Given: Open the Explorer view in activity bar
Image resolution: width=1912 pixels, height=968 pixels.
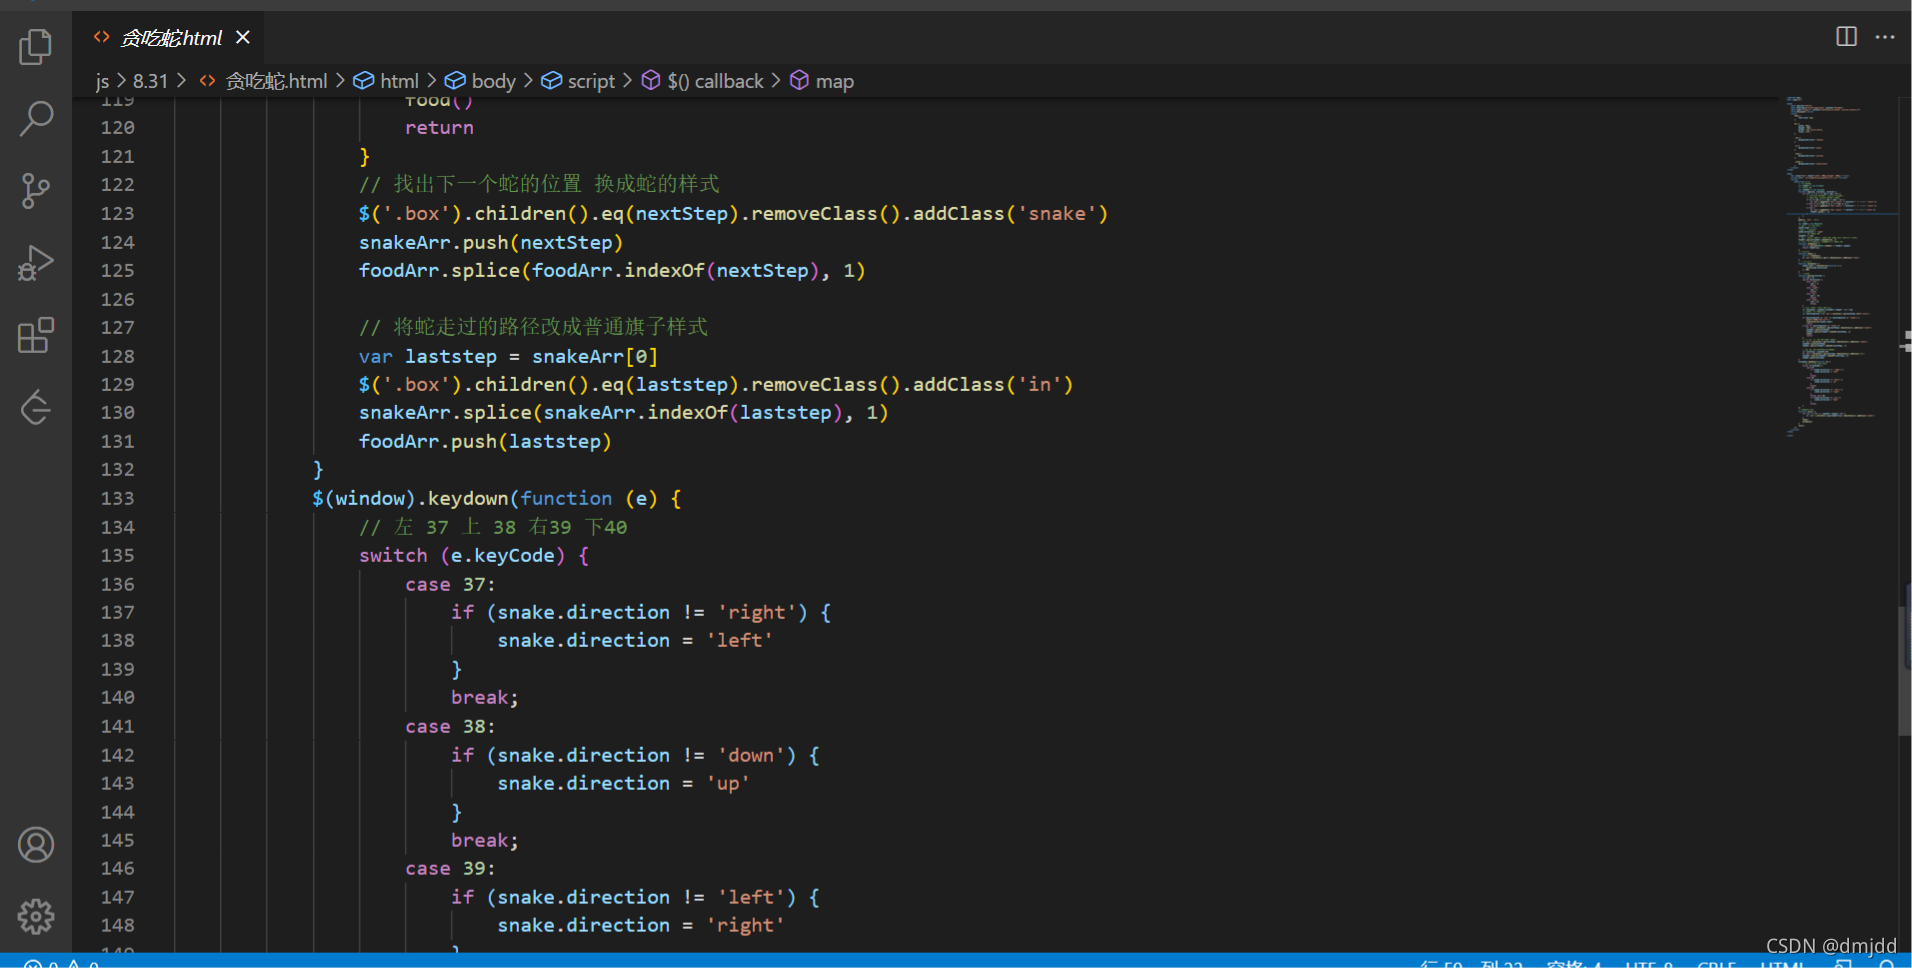Looking at the screenshot, I should (36, 46).
